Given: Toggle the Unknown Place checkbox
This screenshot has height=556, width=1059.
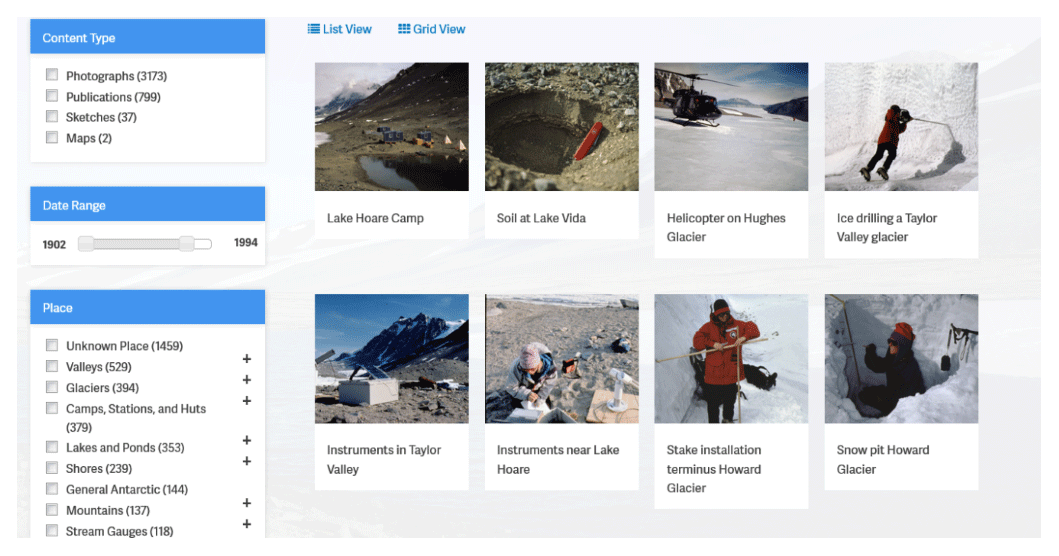Looking at the screenshot, I should point(52,346).
